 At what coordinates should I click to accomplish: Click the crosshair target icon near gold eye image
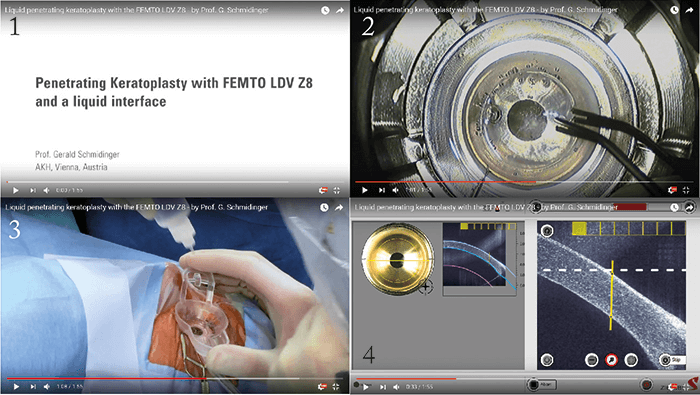click(x=425, y=287)
